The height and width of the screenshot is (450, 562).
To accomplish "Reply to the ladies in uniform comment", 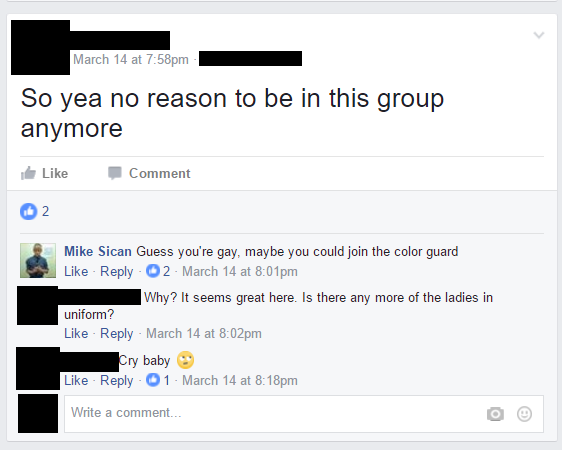I will (116, 334).
